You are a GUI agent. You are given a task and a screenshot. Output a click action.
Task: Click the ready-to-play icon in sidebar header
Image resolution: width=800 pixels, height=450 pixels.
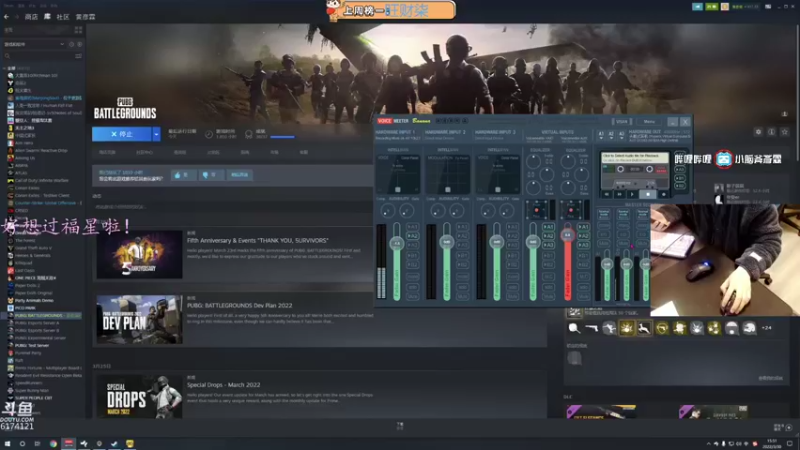pos(79,44)
